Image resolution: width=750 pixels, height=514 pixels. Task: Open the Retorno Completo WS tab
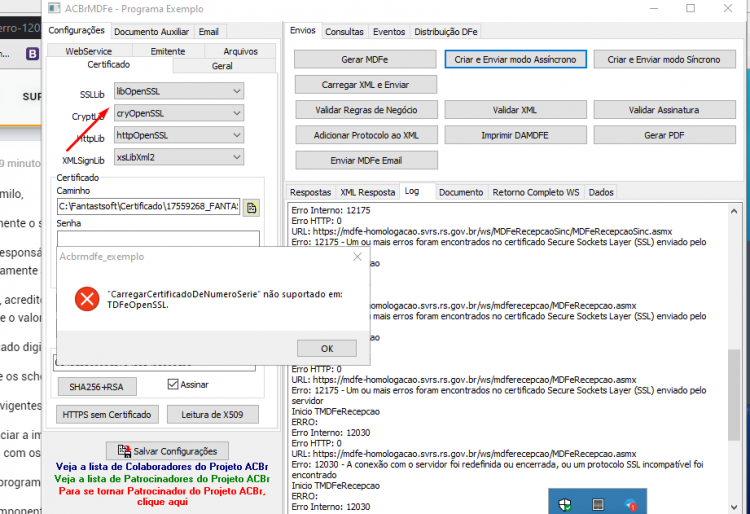click(x=536, y=192)
